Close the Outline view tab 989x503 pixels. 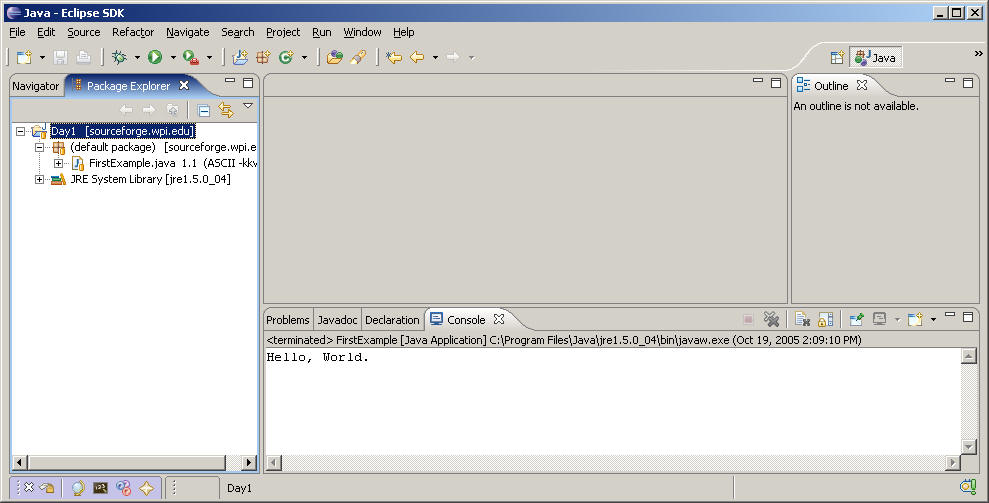click(862, 85)
